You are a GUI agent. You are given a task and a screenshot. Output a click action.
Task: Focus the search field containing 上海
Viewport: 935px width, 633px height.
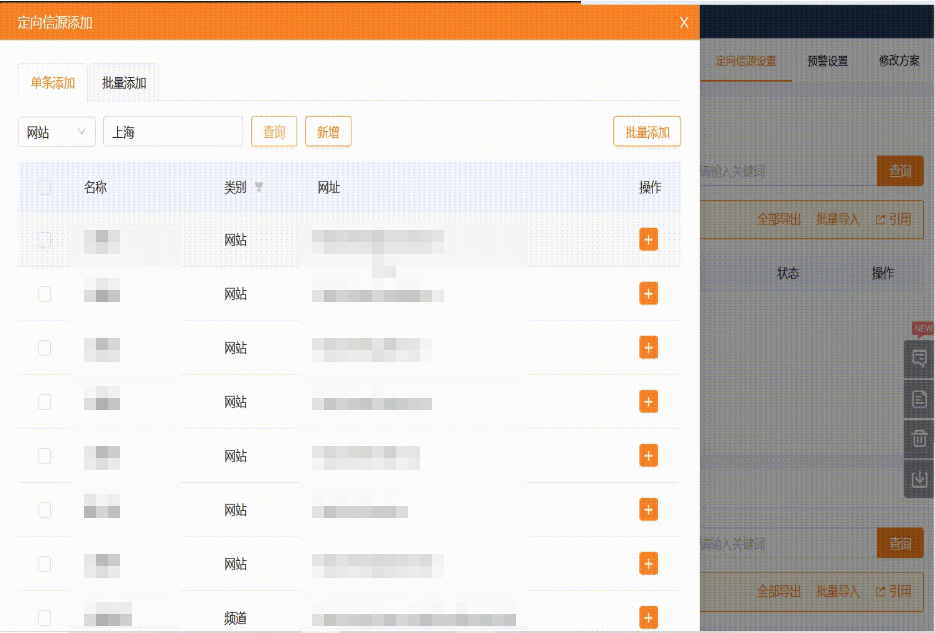point(172,132)
